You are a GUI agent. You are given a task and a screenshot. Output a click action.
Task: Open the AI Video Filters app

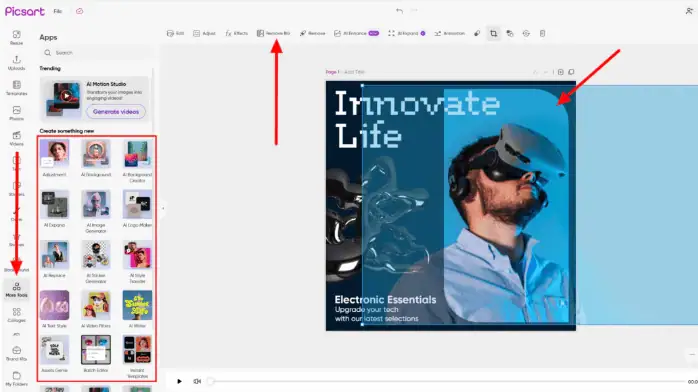coord(96,309)
